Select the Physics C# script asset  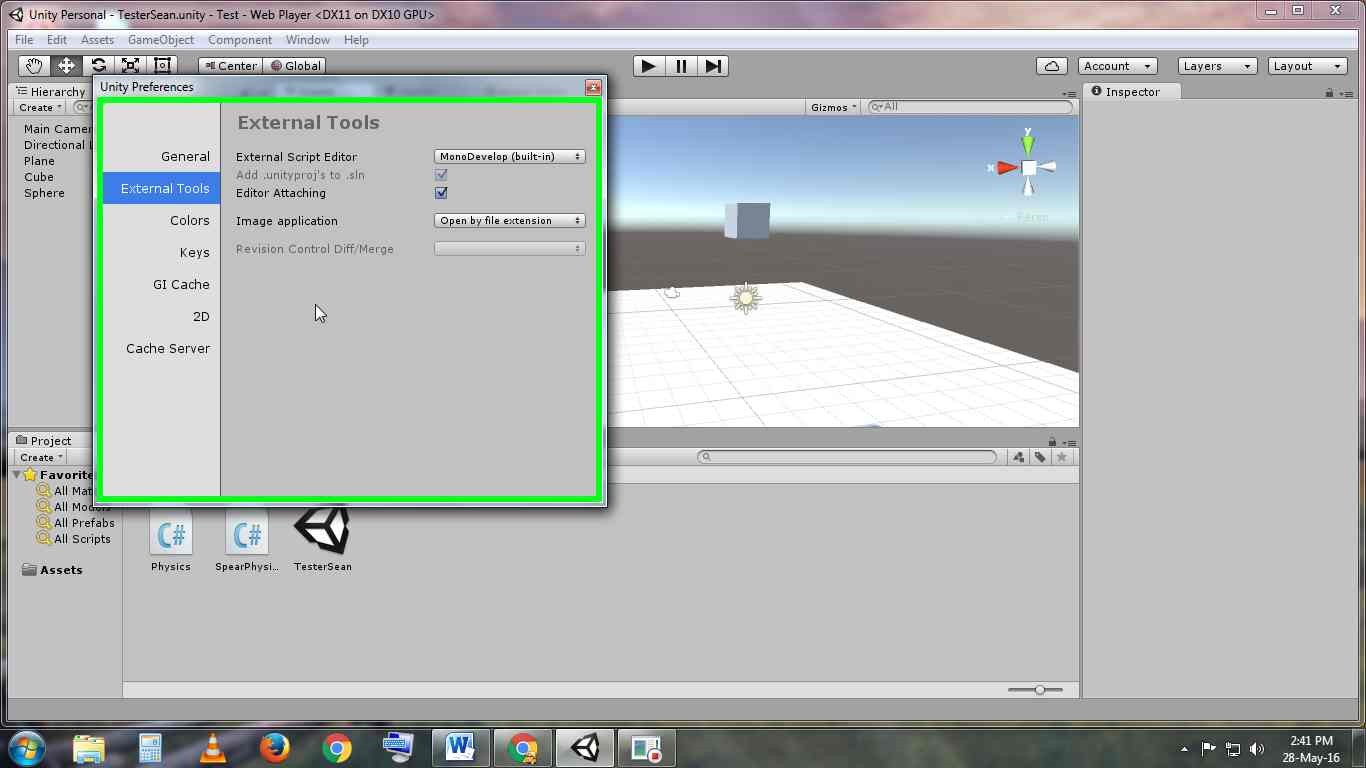[171, 540]
